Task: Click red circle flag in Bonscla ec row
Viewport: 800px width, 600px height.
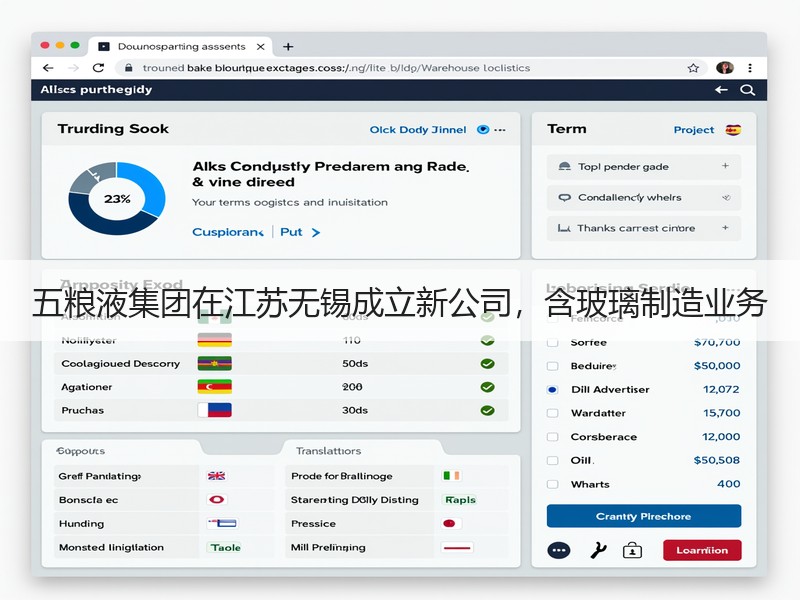Action: click(216, 499)
